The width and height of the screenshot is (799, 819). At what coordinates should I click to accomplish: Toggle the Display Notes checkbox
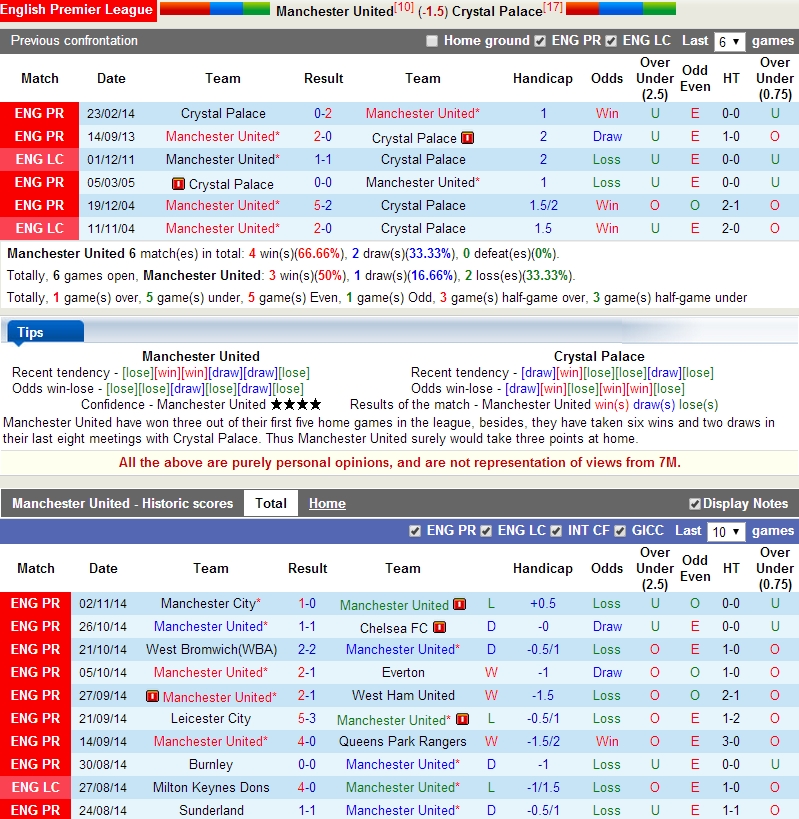[x=694, y=504]
